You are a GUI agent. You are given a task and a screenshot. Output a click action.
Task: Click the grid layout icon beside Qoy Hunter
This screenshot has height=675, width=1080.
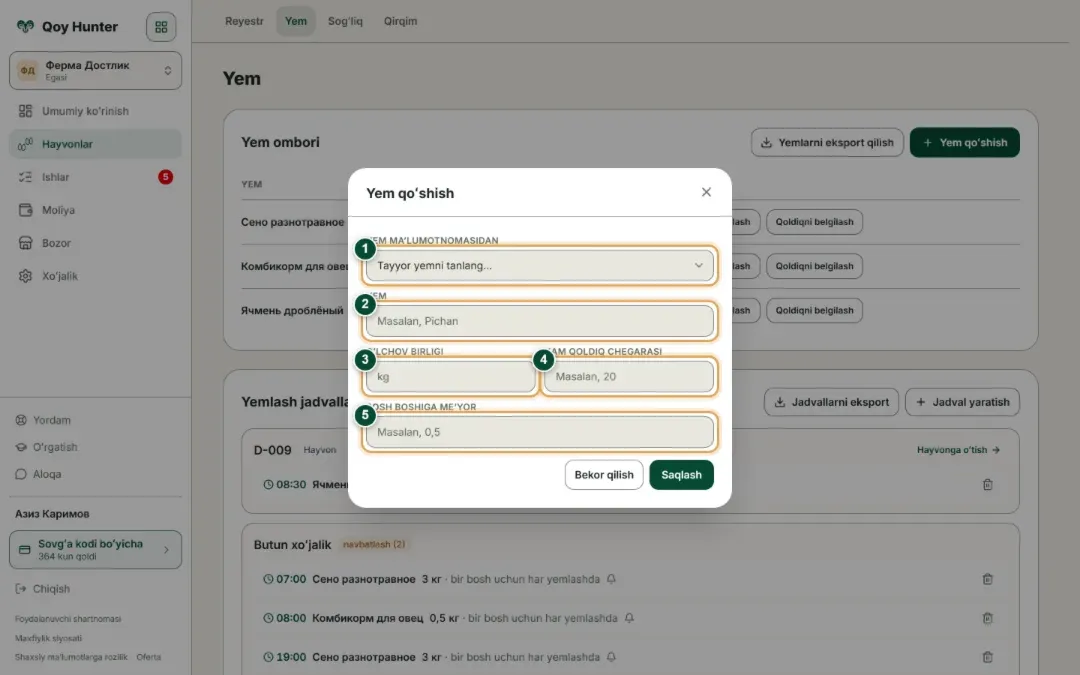pos(161,27)
